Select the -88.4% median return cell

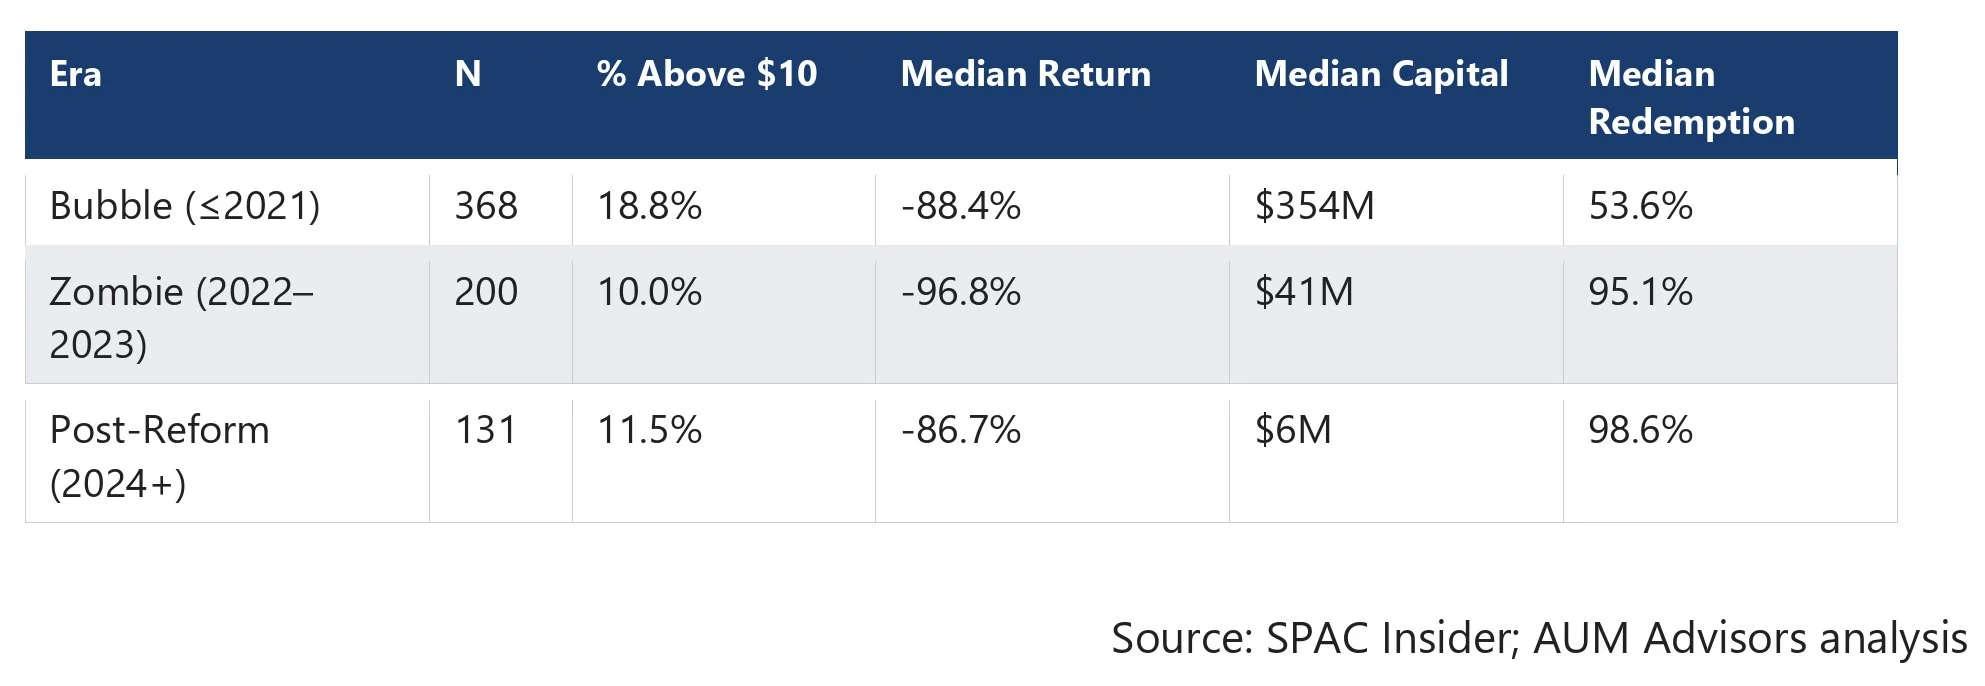coord(961,206)
